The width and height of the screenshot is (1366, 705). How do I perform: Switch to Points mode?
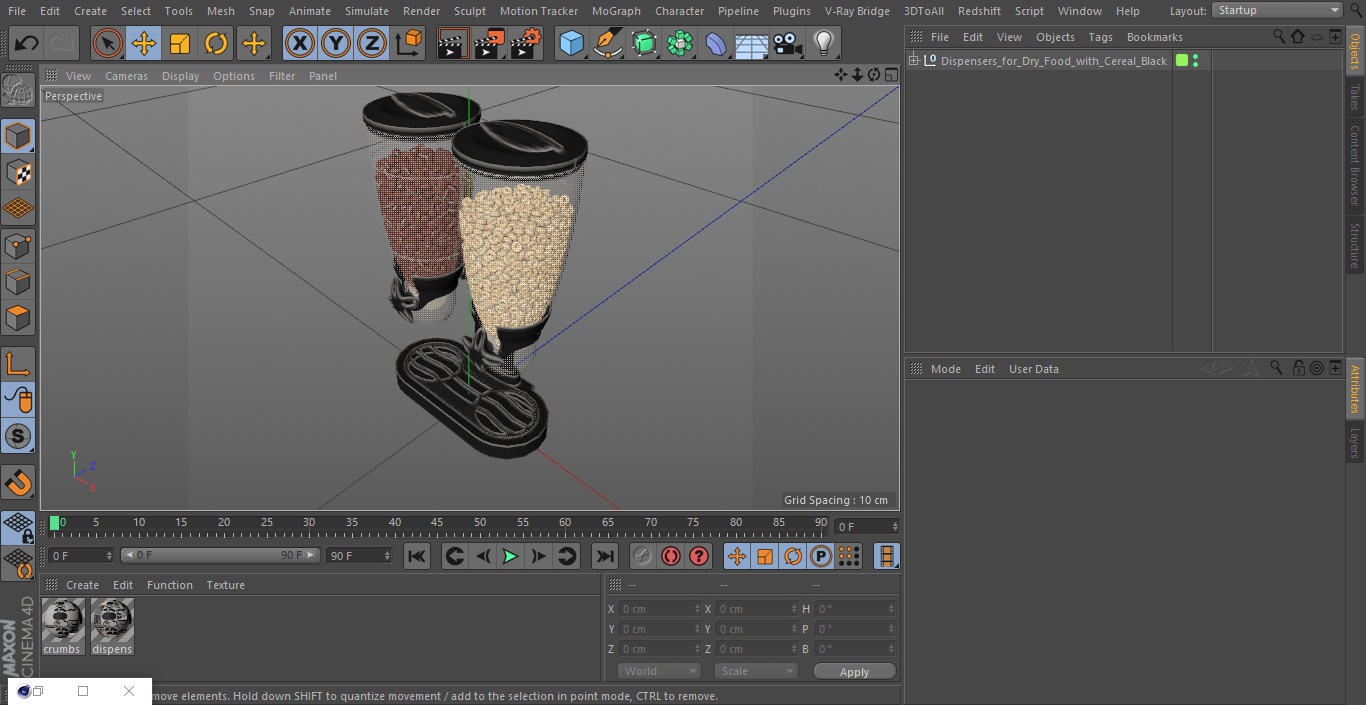pos(18,246)
